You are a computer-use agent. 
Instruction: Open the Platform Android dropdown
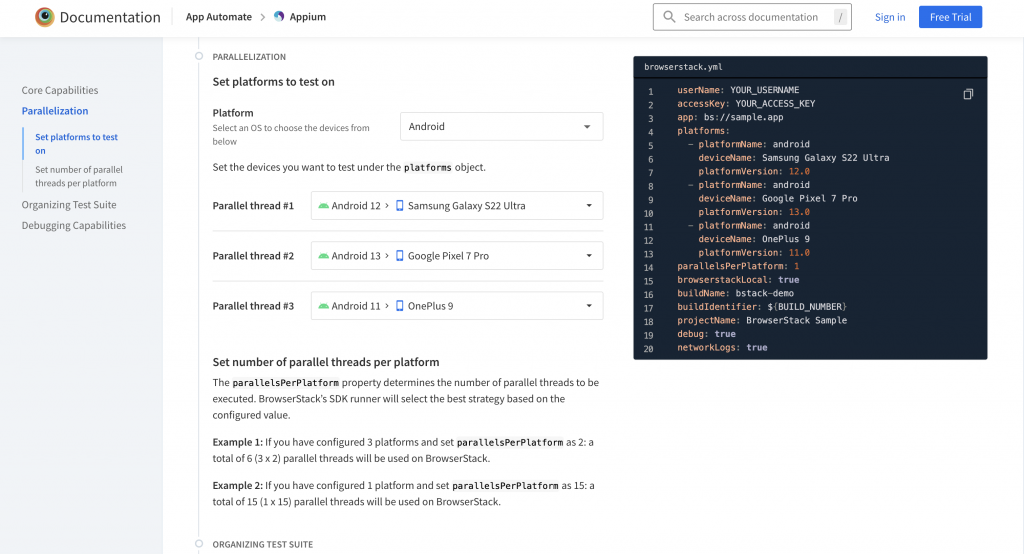[x=501, y=127]
